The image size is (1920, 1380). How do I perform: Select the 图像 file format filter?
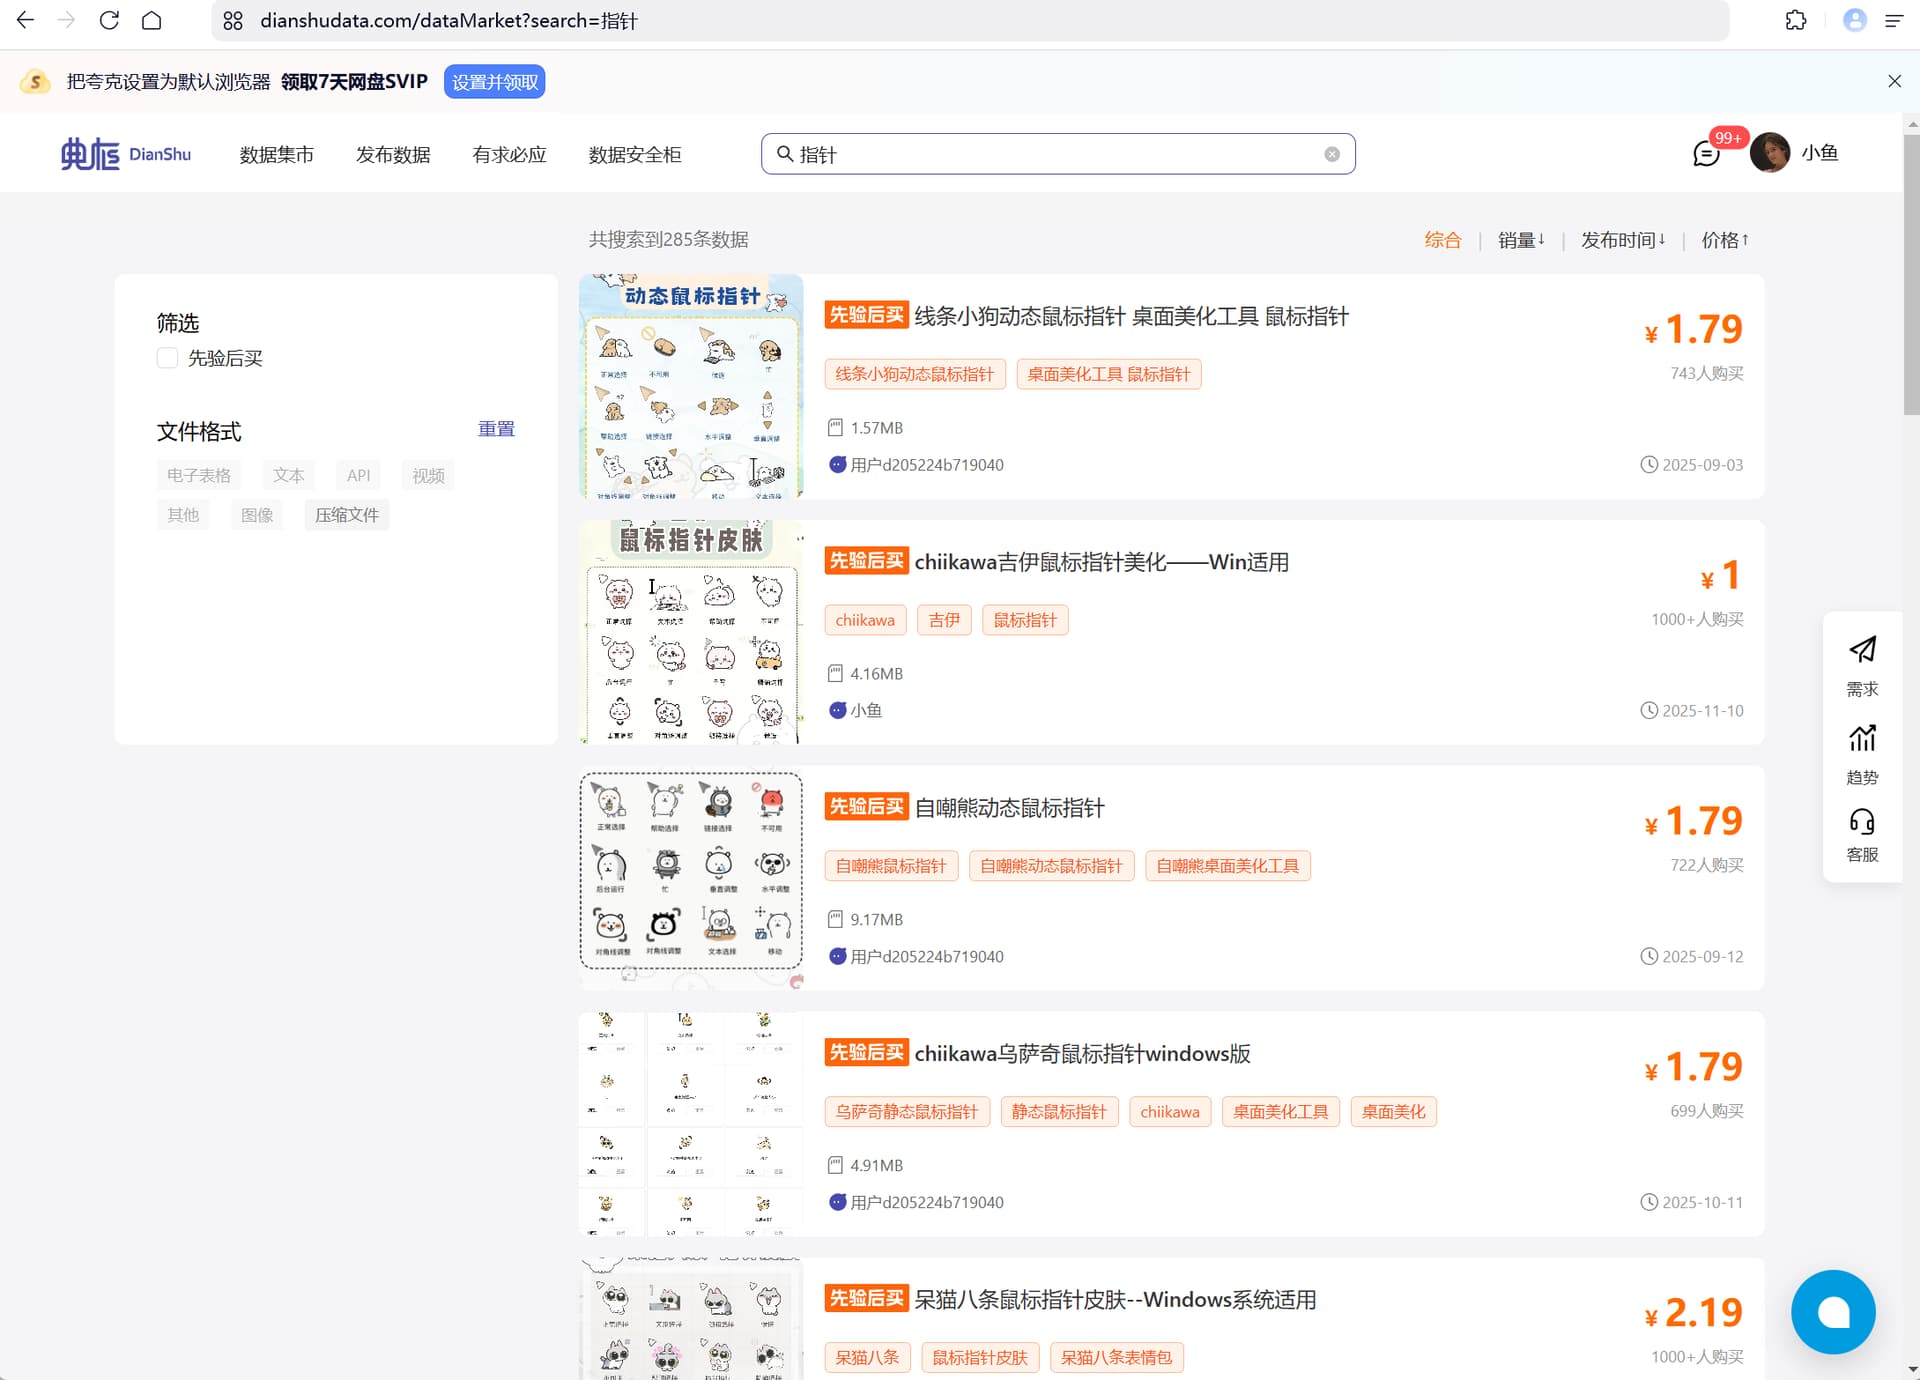point(257,515)
